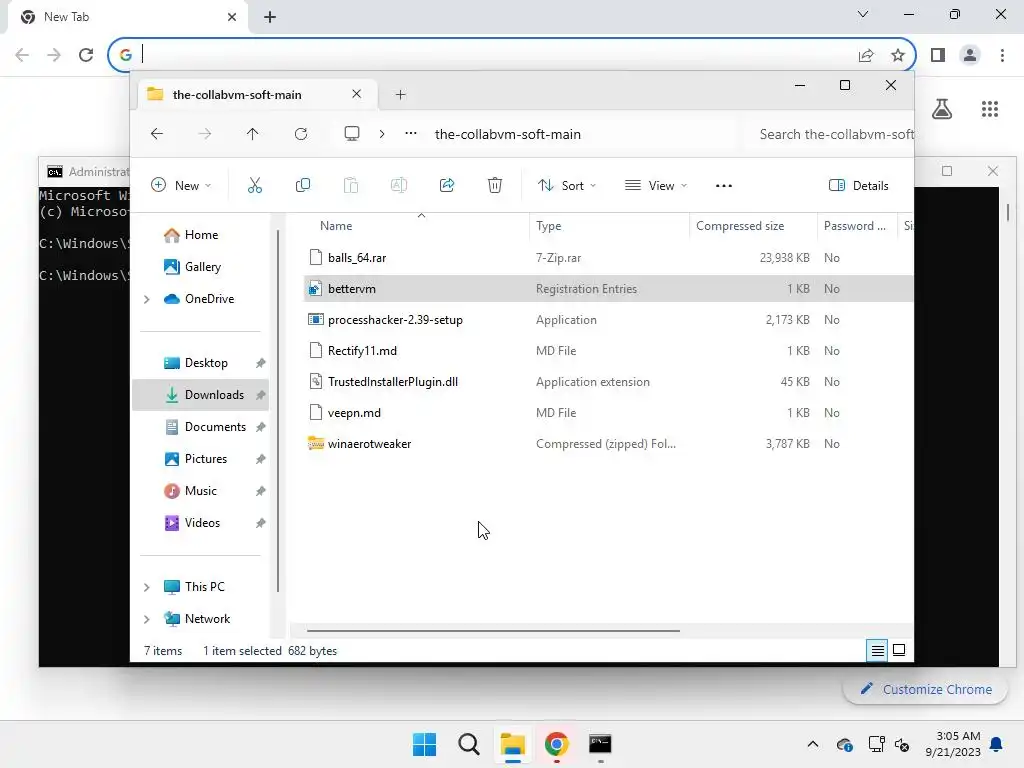
Task: Refresh the Explorer folder view
Action: [301, 134]
